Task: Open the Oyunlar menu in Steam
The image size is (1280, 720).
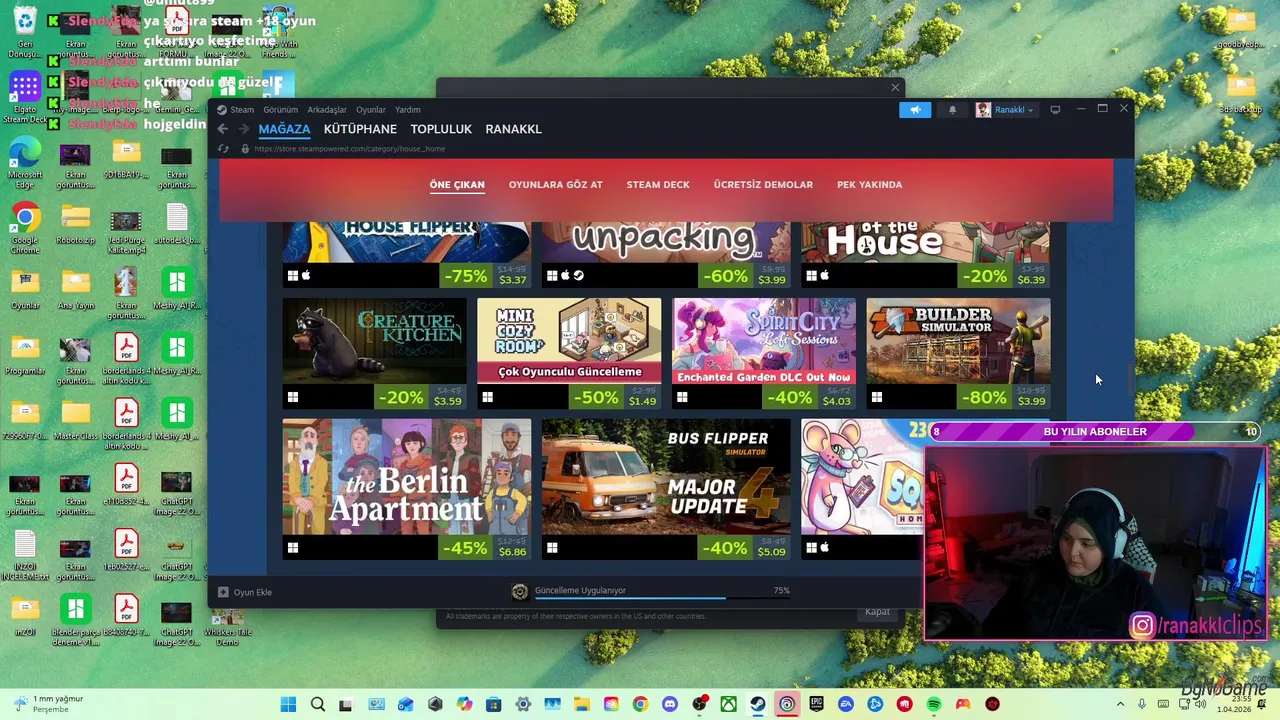Action: [x=371, y=110]
